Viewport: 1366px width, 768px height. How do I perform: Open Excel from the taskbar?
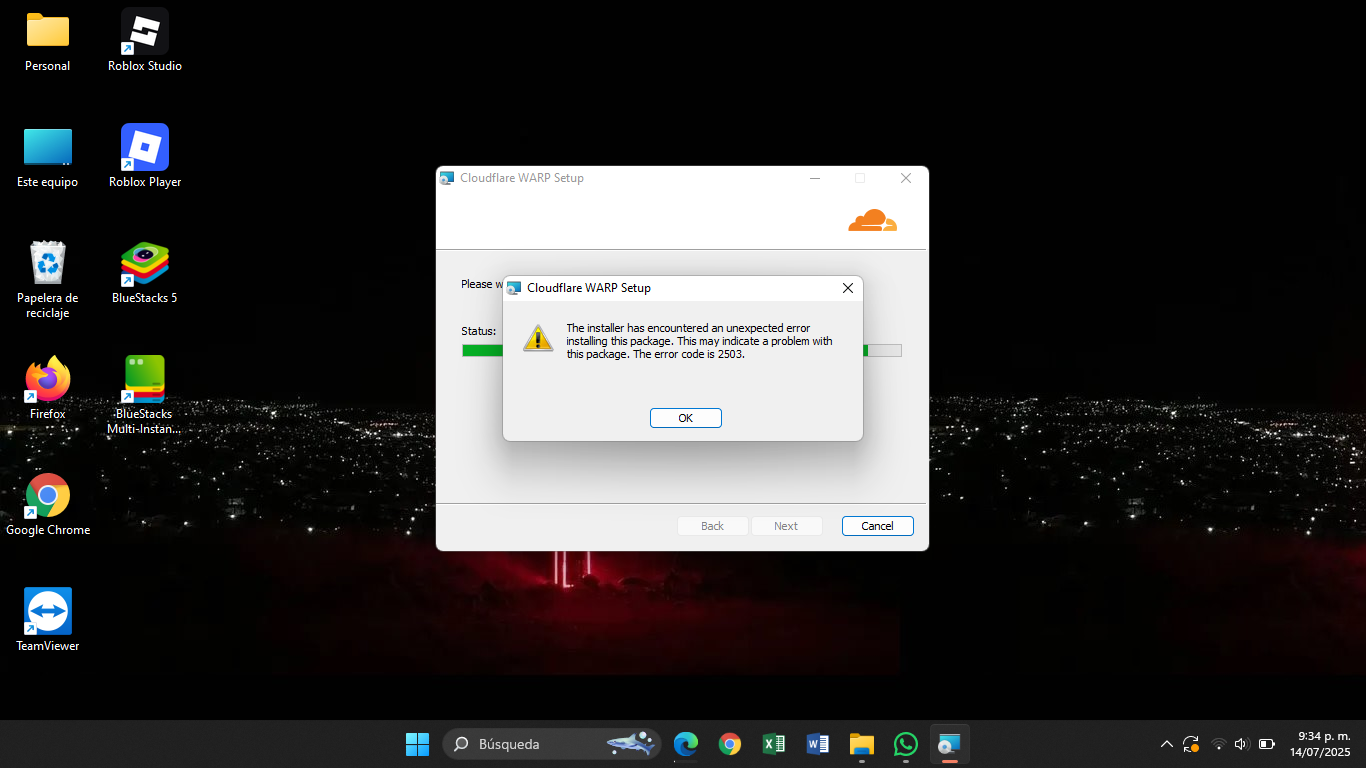[x=774, y=744]
